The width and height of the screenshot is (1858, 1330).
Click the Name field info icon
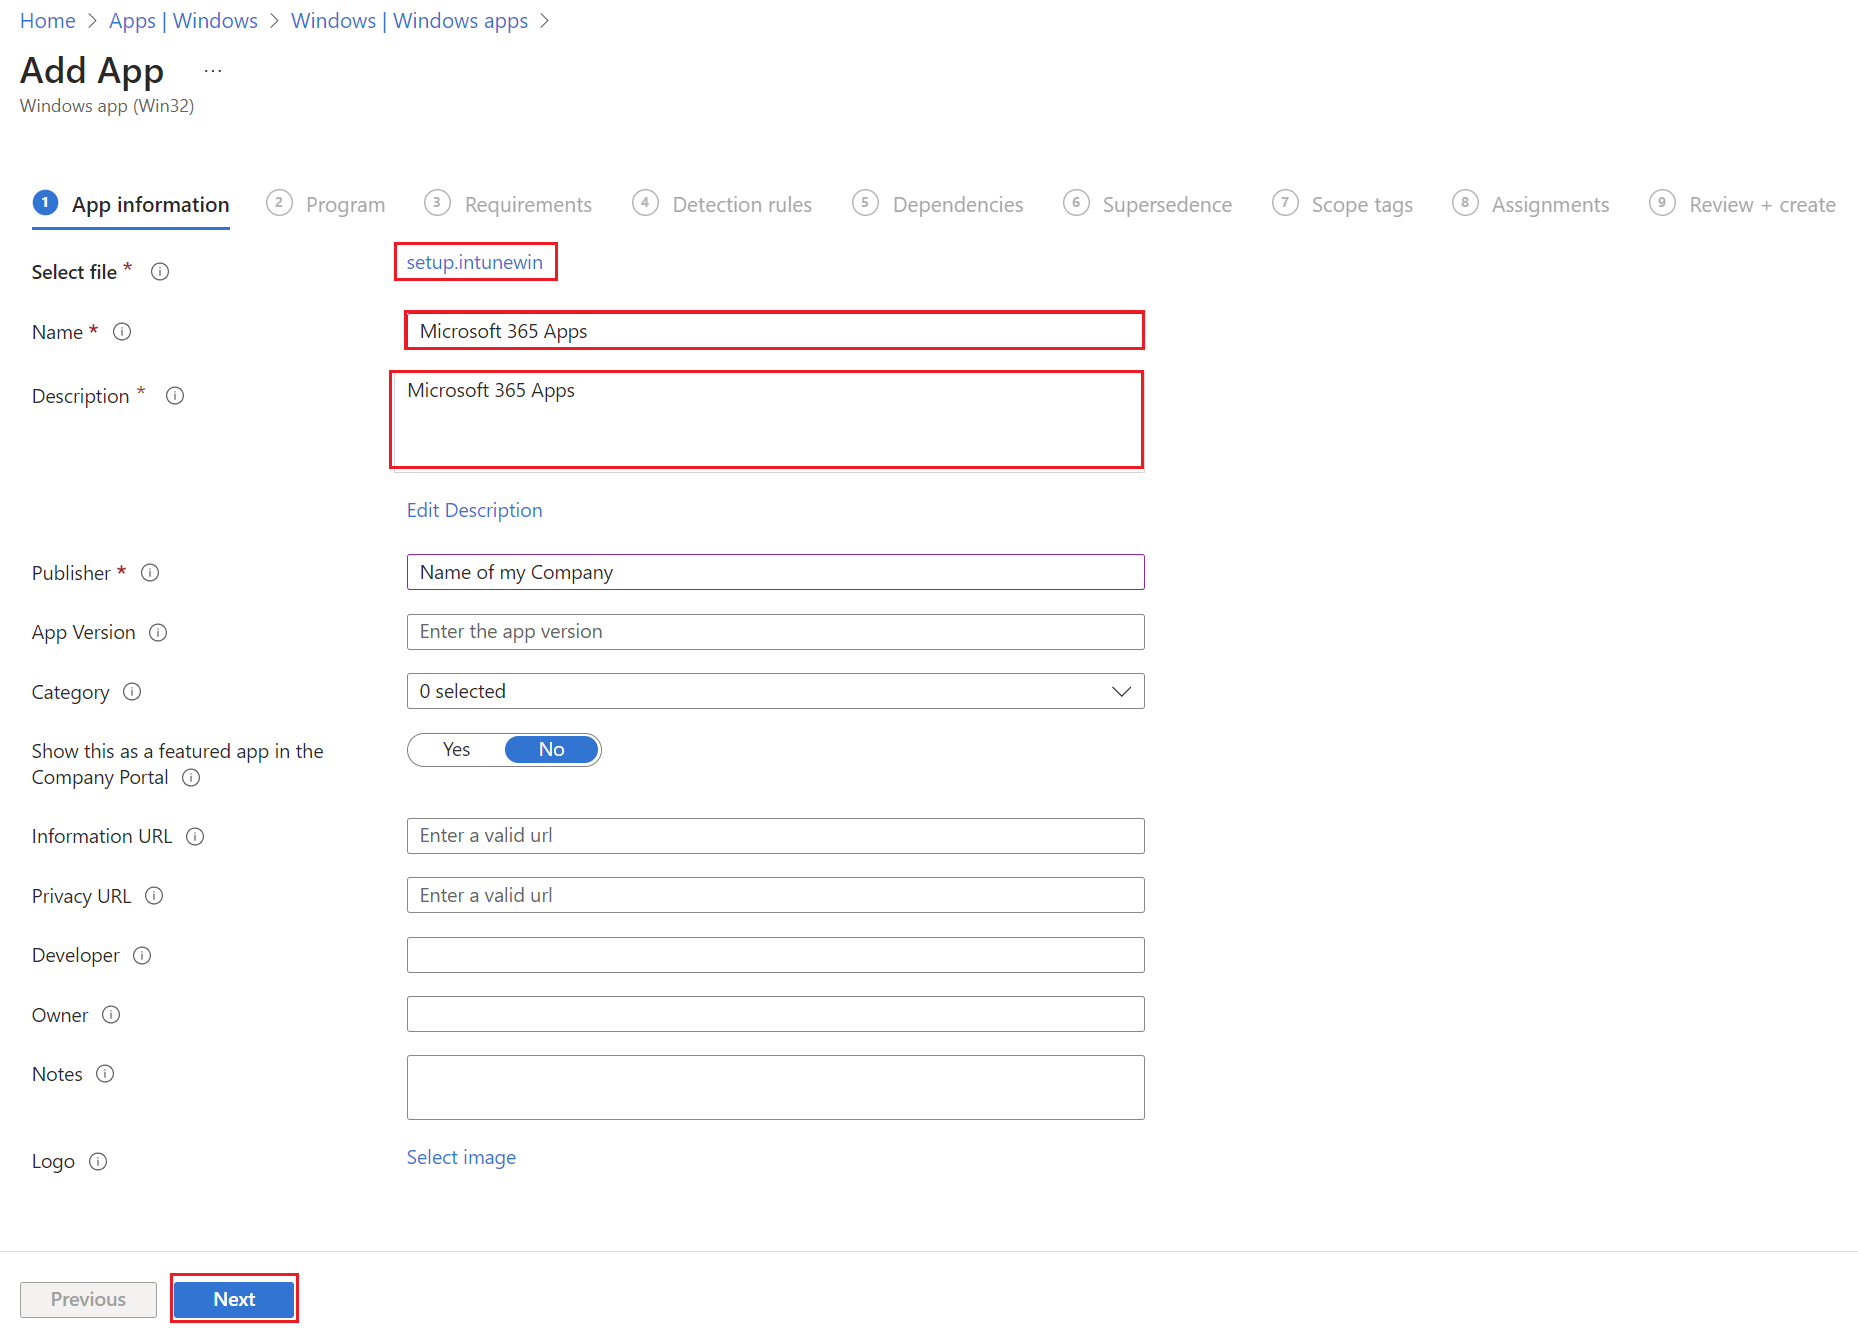pos(121,331)
